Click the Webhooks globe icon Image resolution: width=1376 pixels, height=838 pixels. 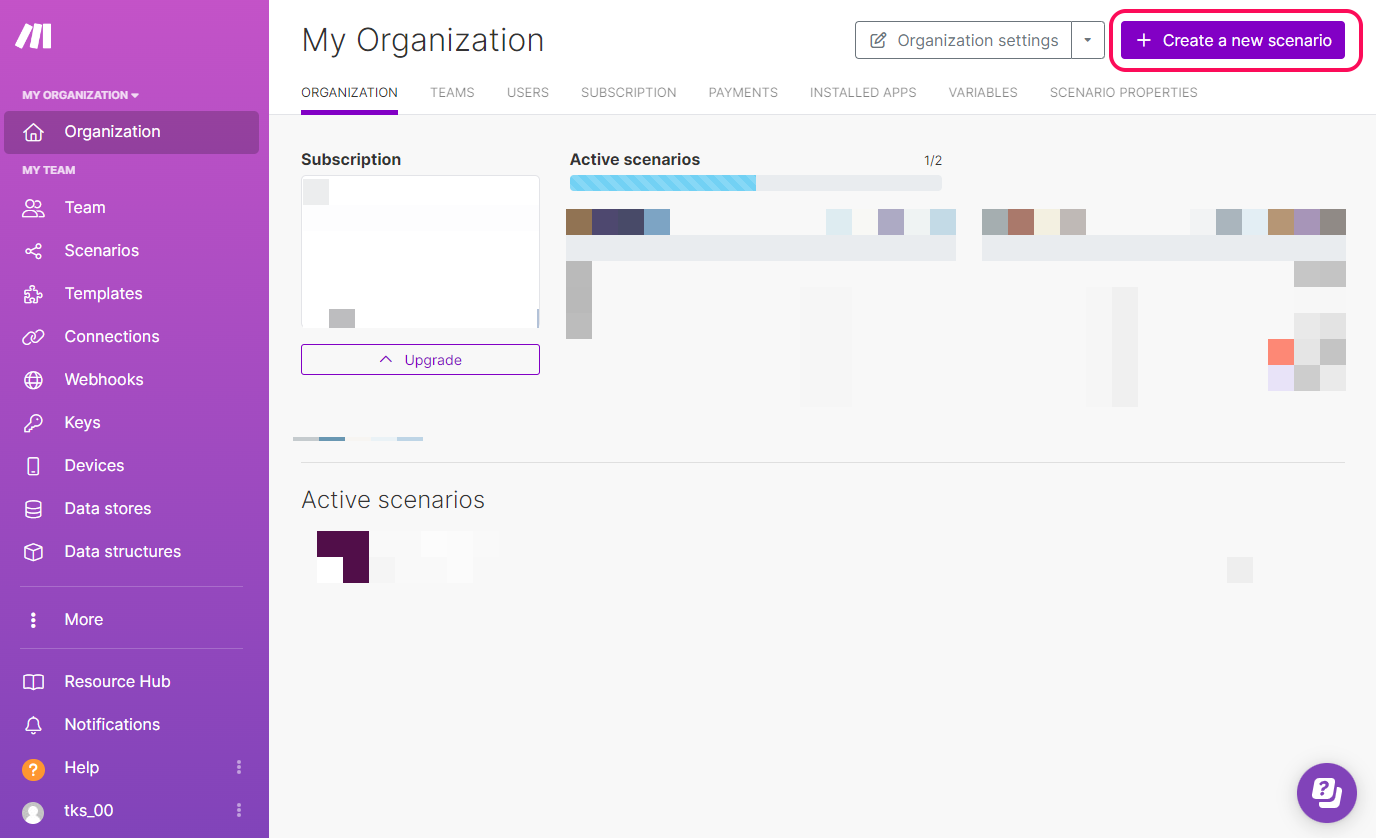coord(34,380)
